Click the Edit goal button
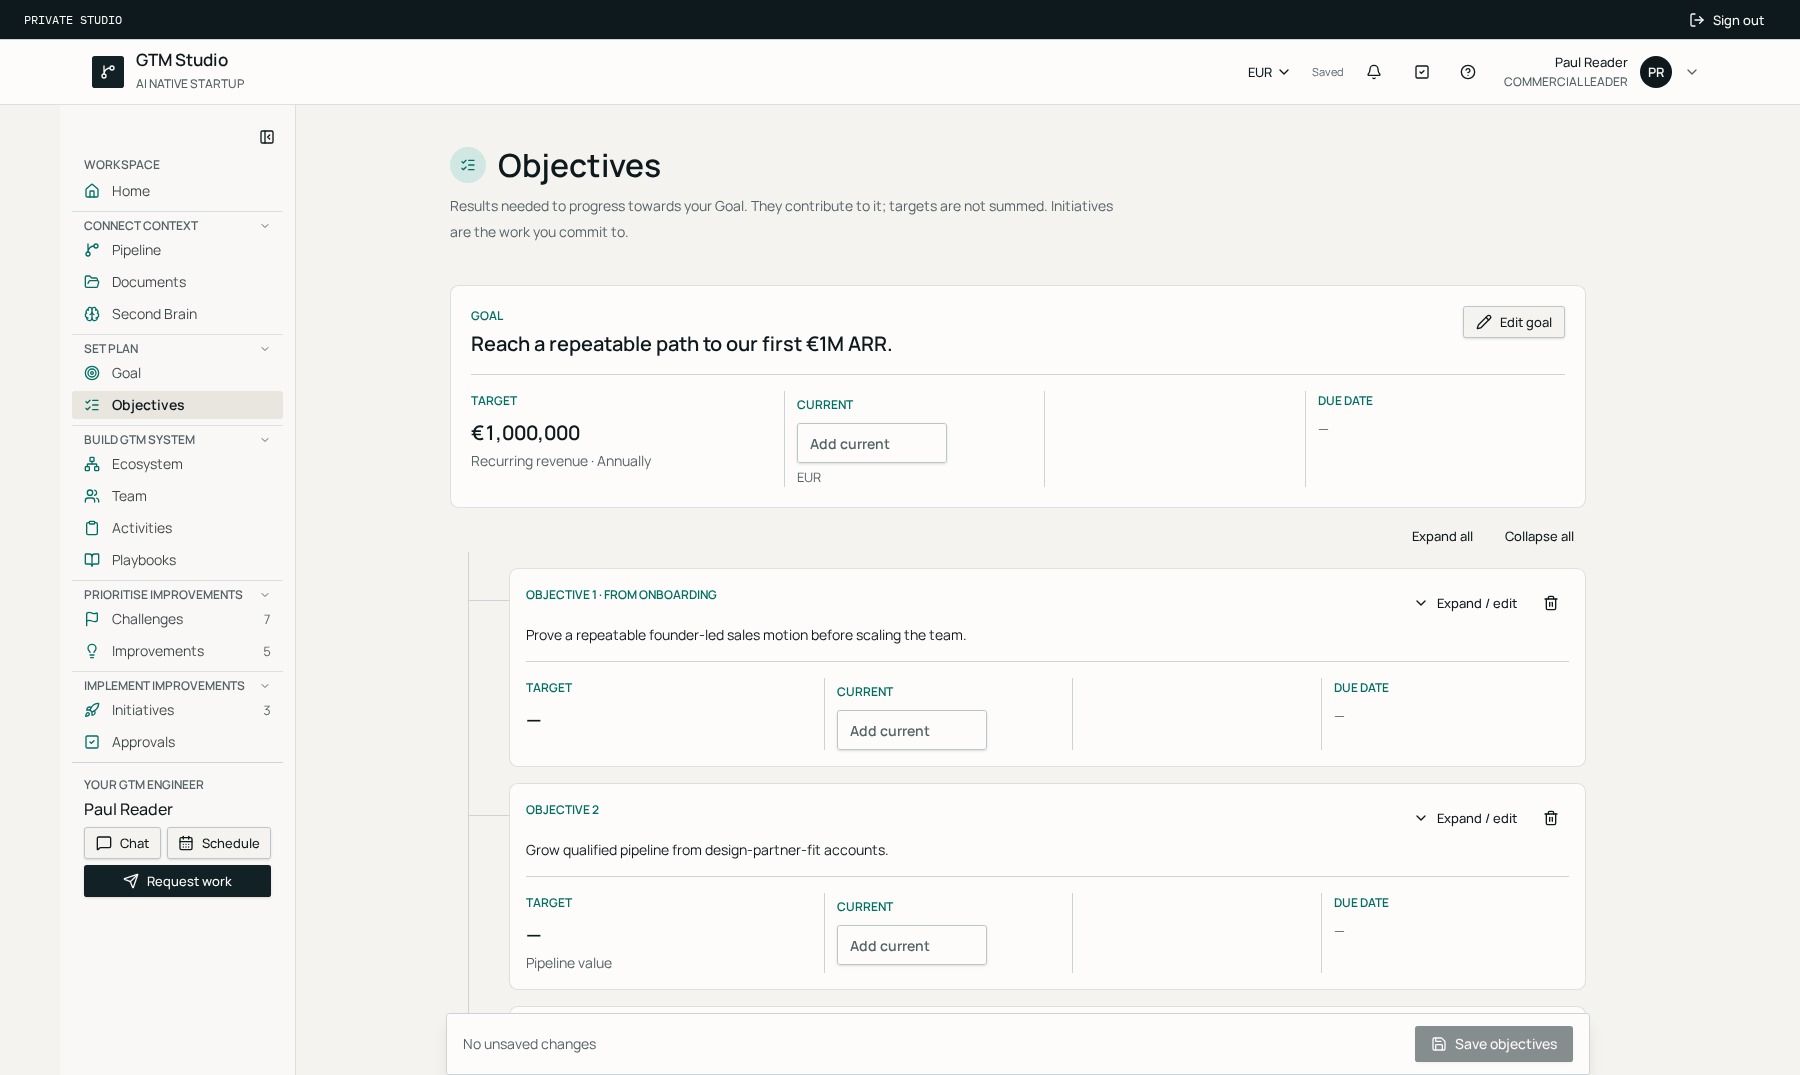The height and width of the screenshot is (1075, 1800). click(1514, 322)
